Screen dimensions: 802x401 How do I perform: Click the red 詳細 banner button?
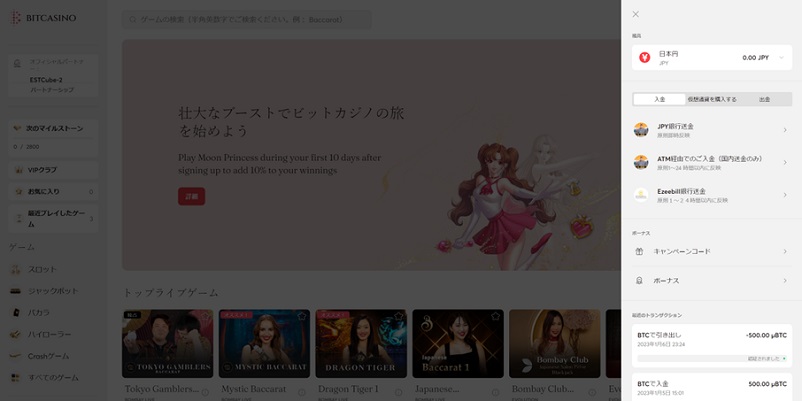point(191,196)
